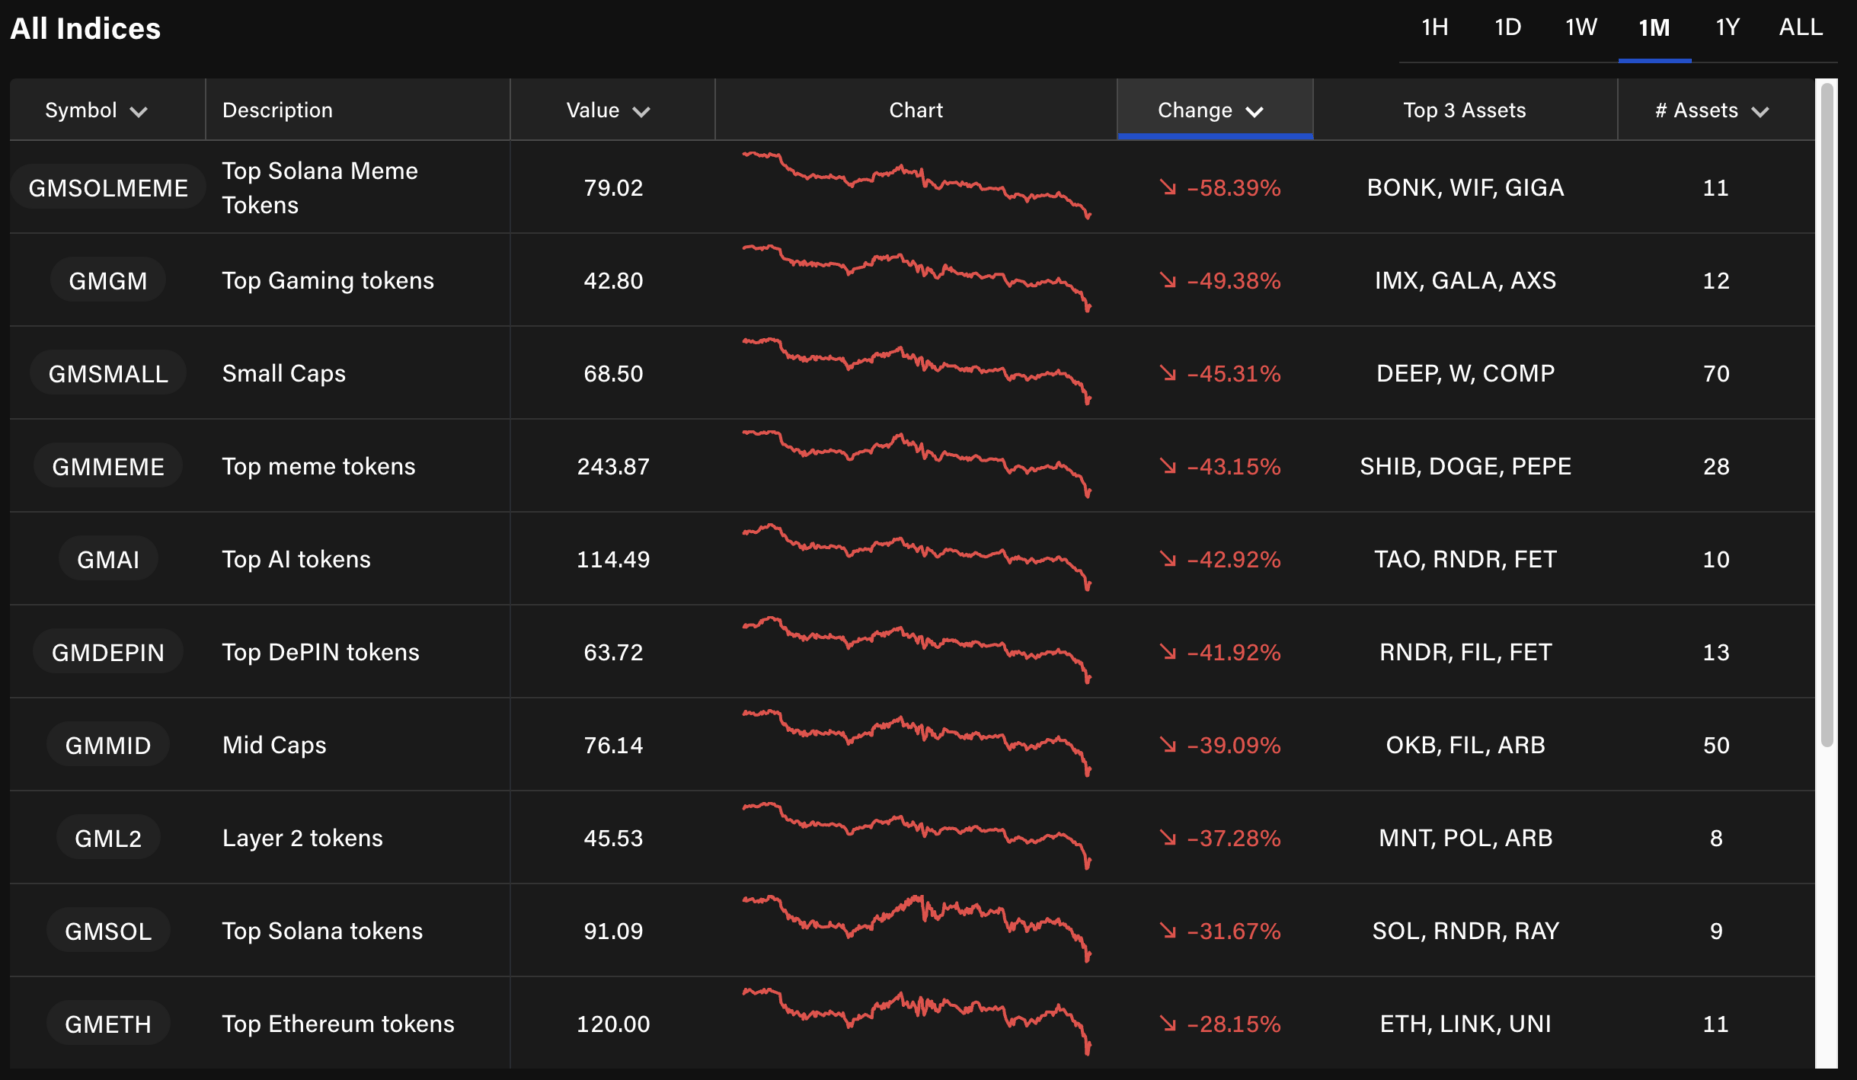Sort the table by Value column
The width and height of the screenshot is (1857, 1080).
pos(608,110)
